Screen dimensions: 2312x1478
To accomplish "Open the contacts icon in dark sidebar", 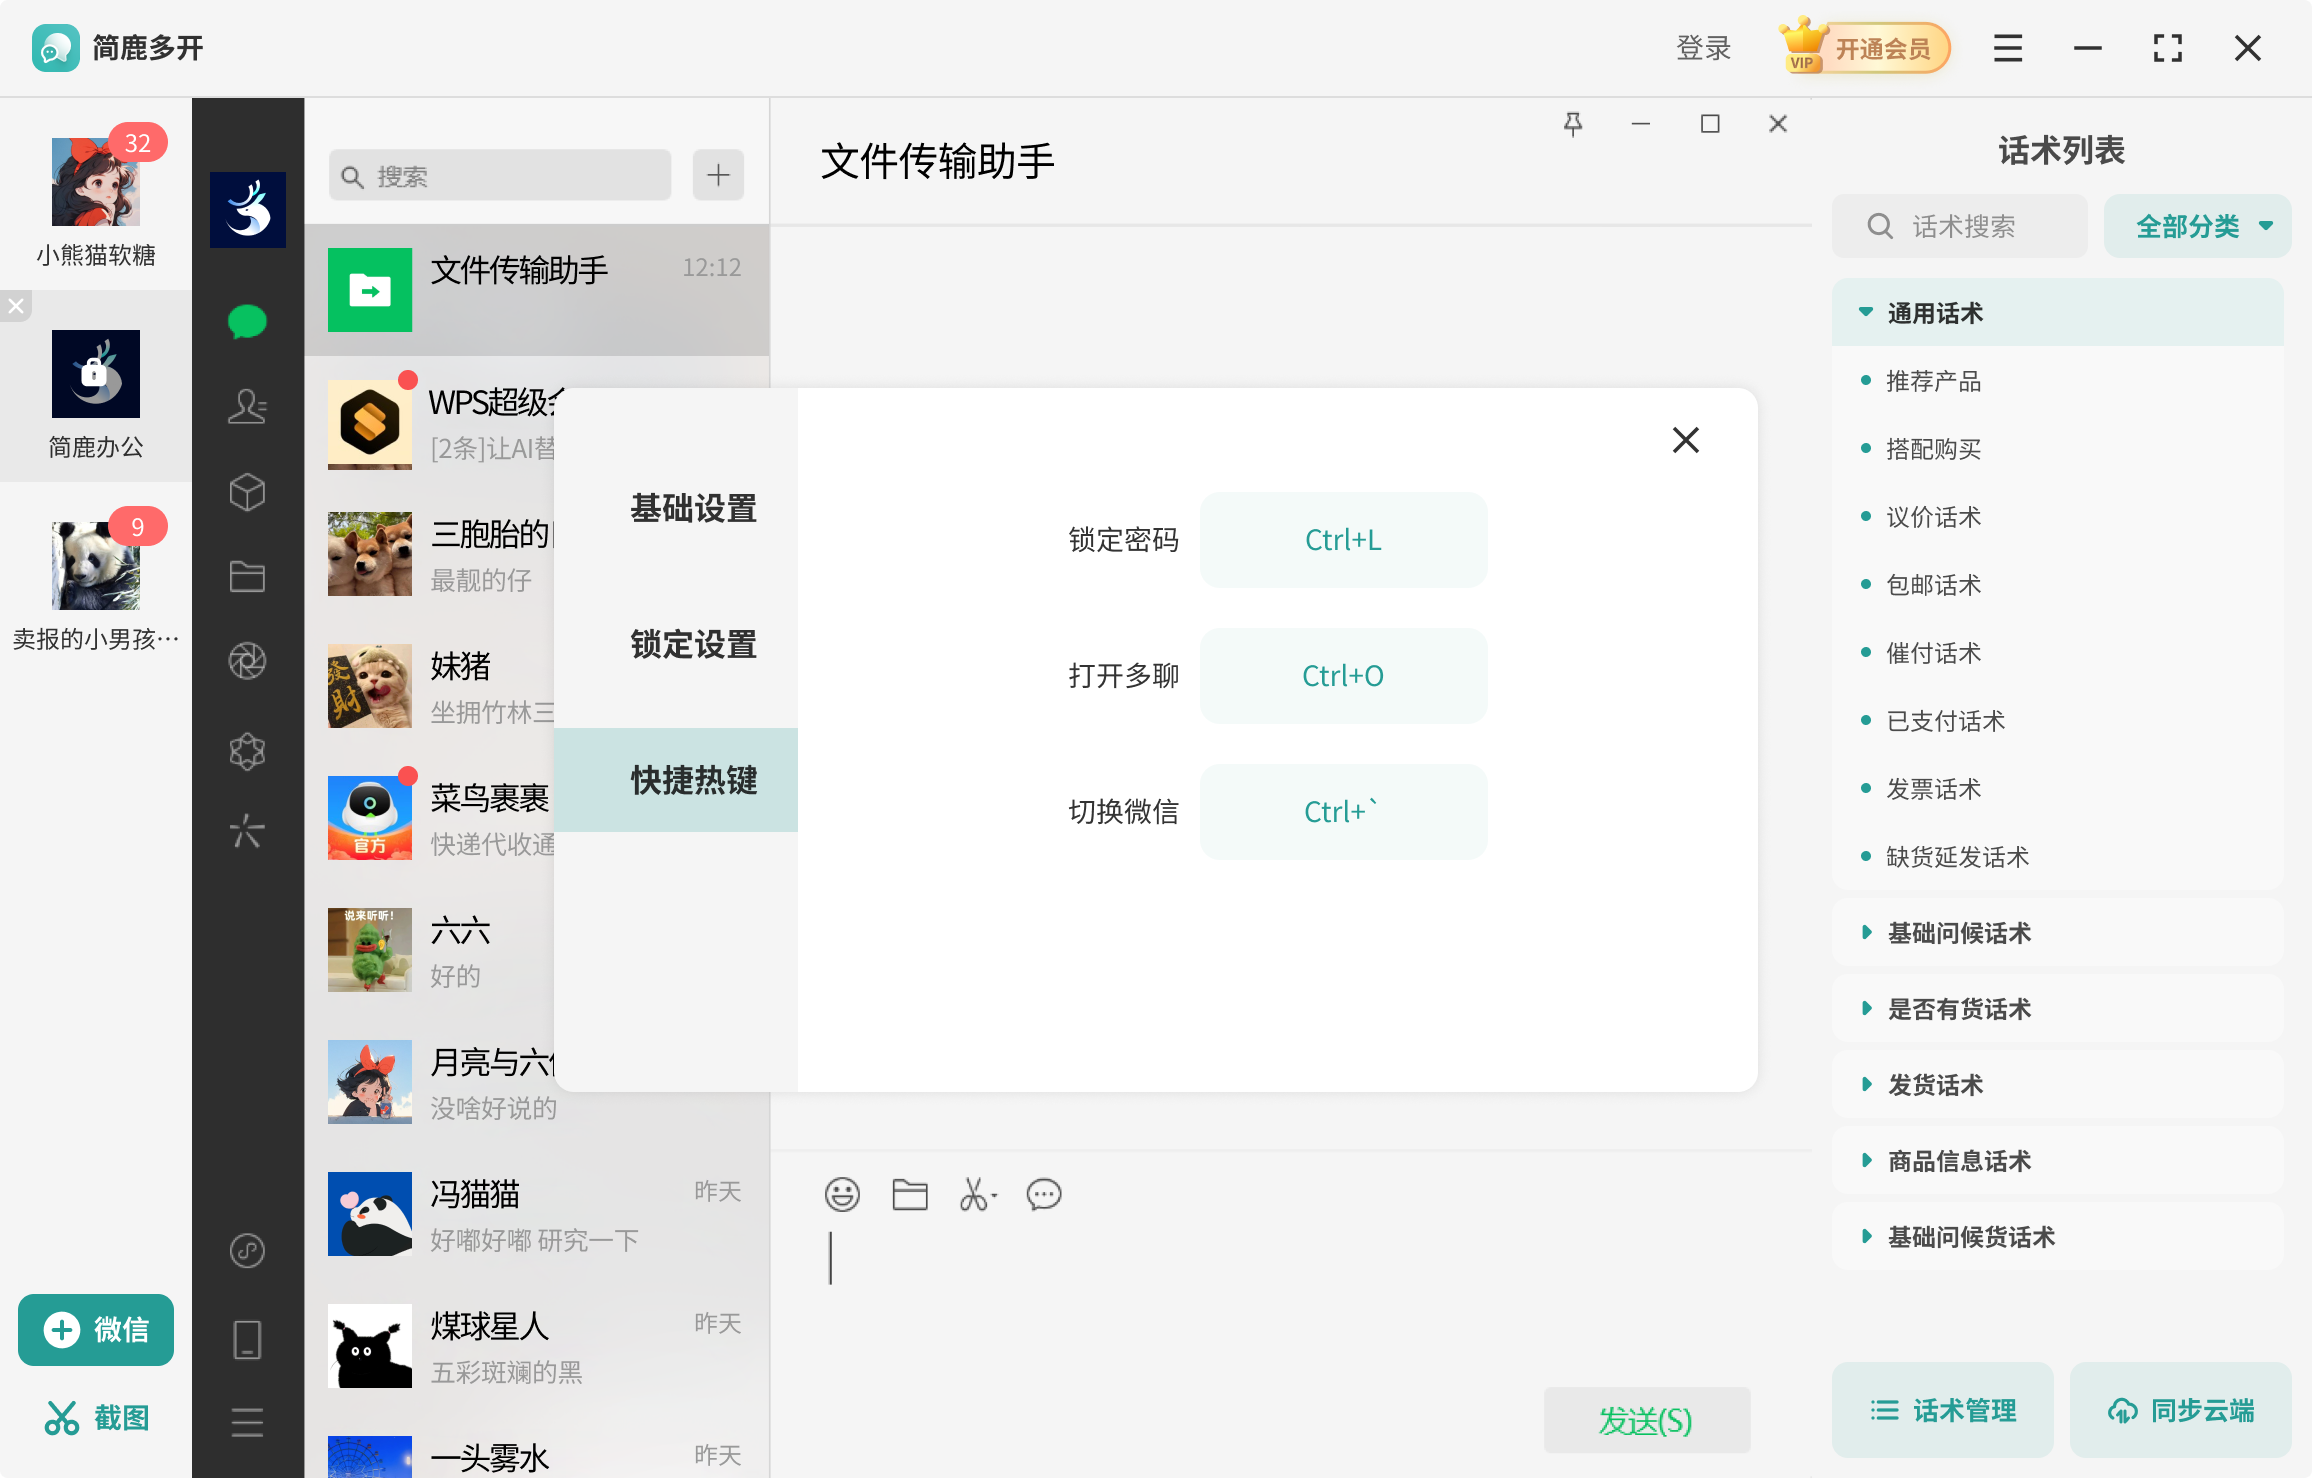I will 247,406.
